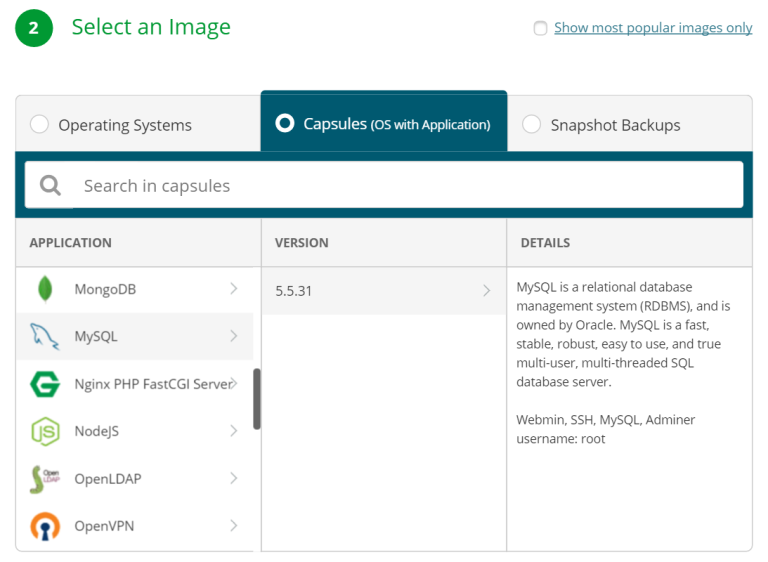Screen dimensions: 768x562
Task: Choose NodeJS from the application list
Action: click(96, 431)
